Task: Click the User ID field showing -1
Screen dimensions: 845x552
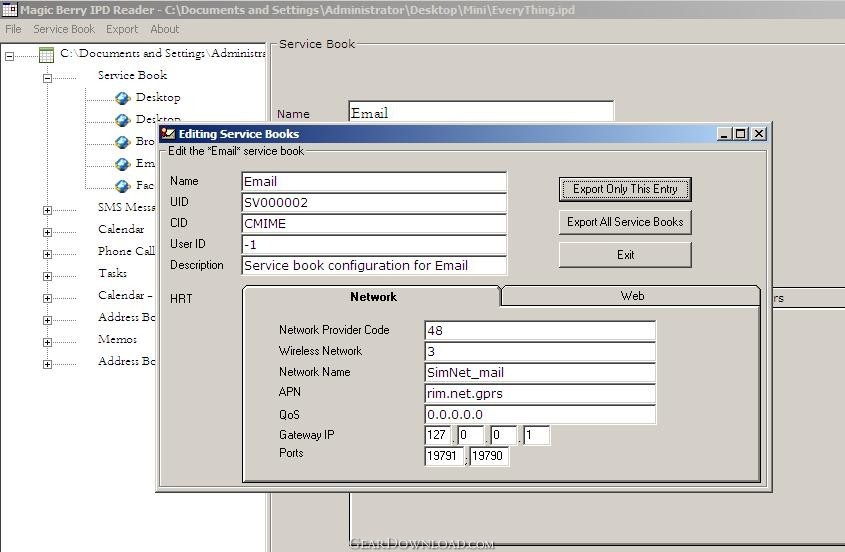Action: tap(374, 245)
